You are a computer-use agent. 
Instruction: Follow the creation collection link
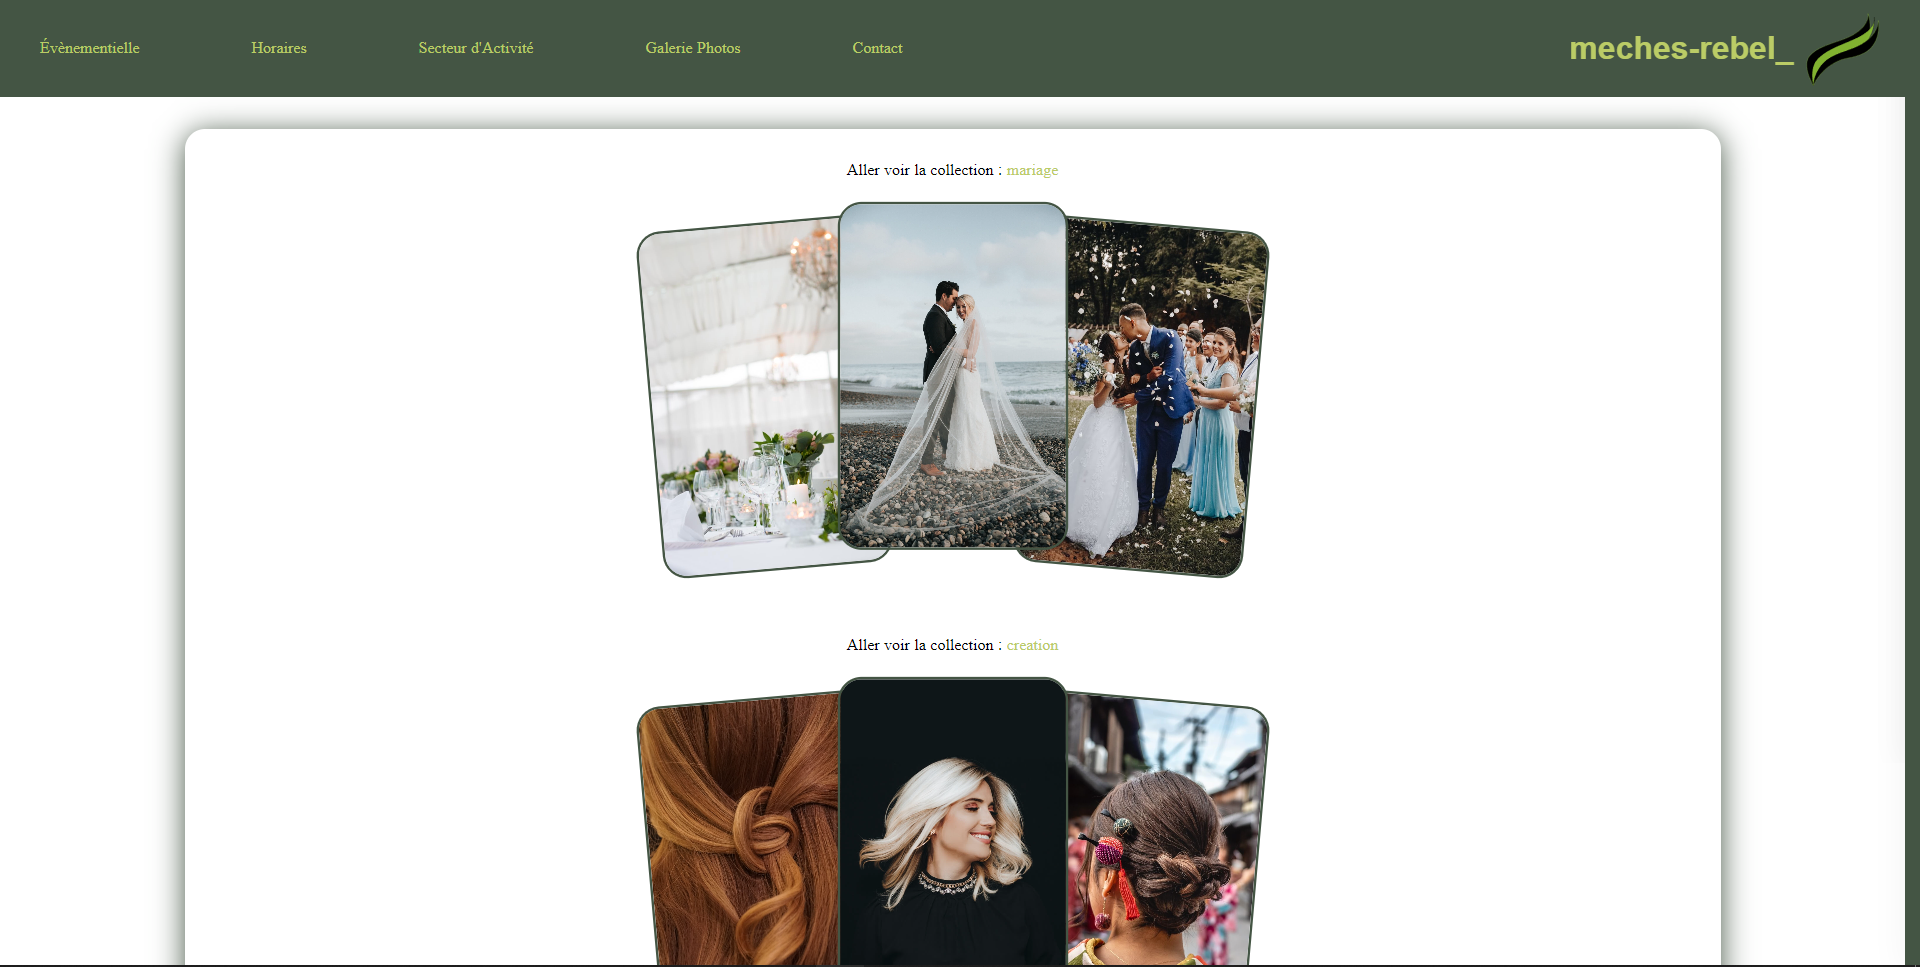point(1031,645)
